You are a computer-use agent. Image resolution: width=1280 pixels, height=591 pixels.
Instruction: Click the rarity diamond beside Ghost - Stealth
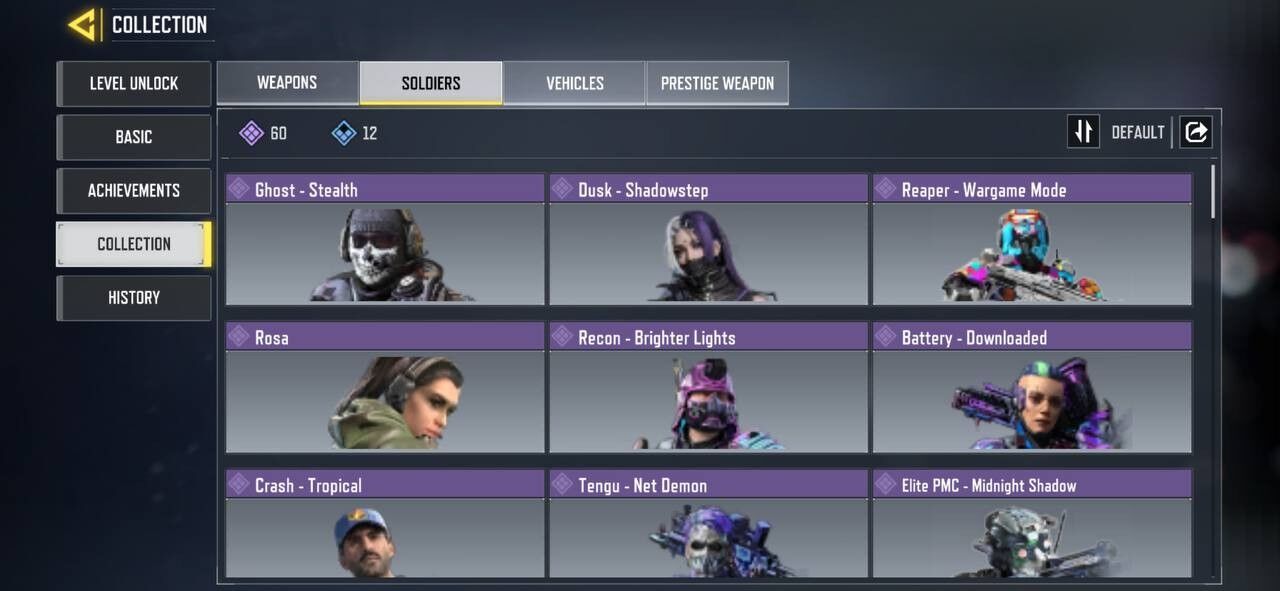click(239, 189)
